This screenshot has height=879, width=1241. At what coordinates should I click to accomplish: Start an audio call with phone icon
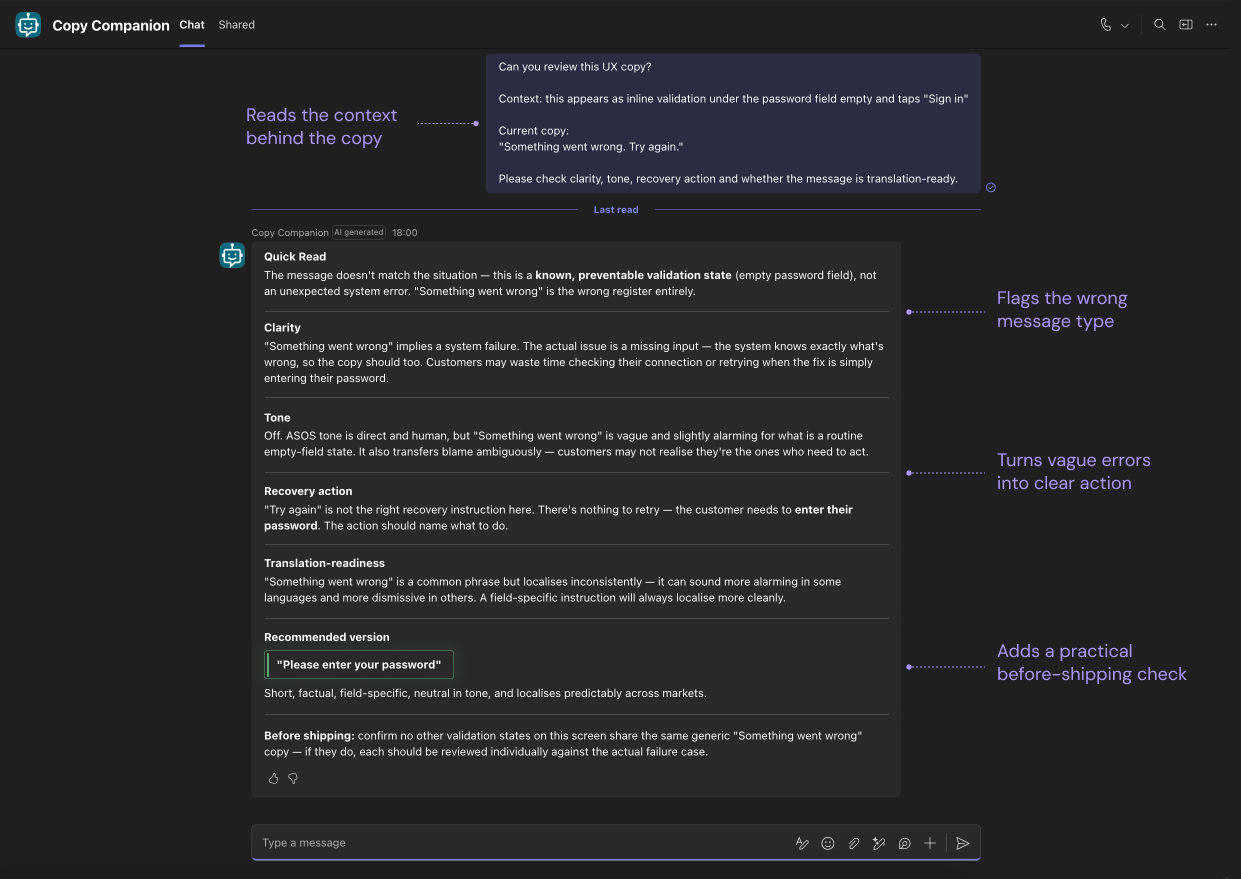[1106, 25]
